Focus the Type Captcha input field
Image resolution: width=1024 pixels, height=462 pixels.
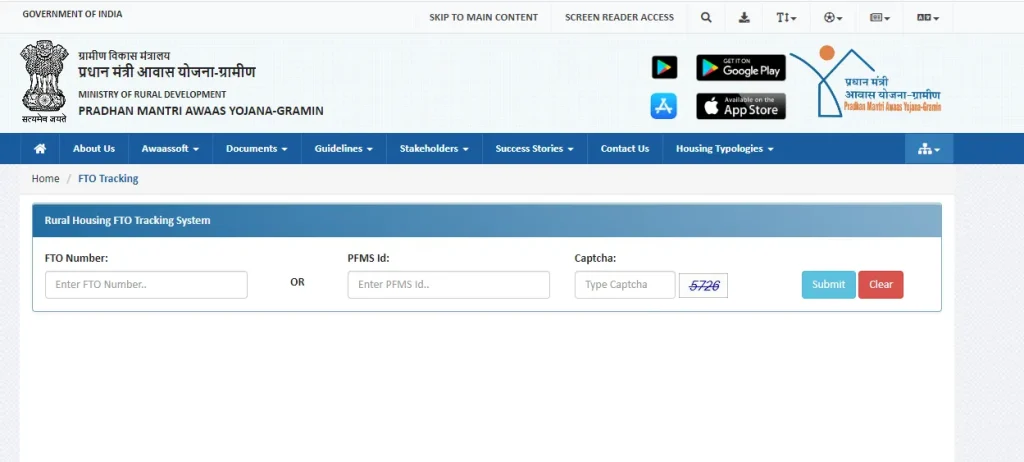tap(625, 285)
